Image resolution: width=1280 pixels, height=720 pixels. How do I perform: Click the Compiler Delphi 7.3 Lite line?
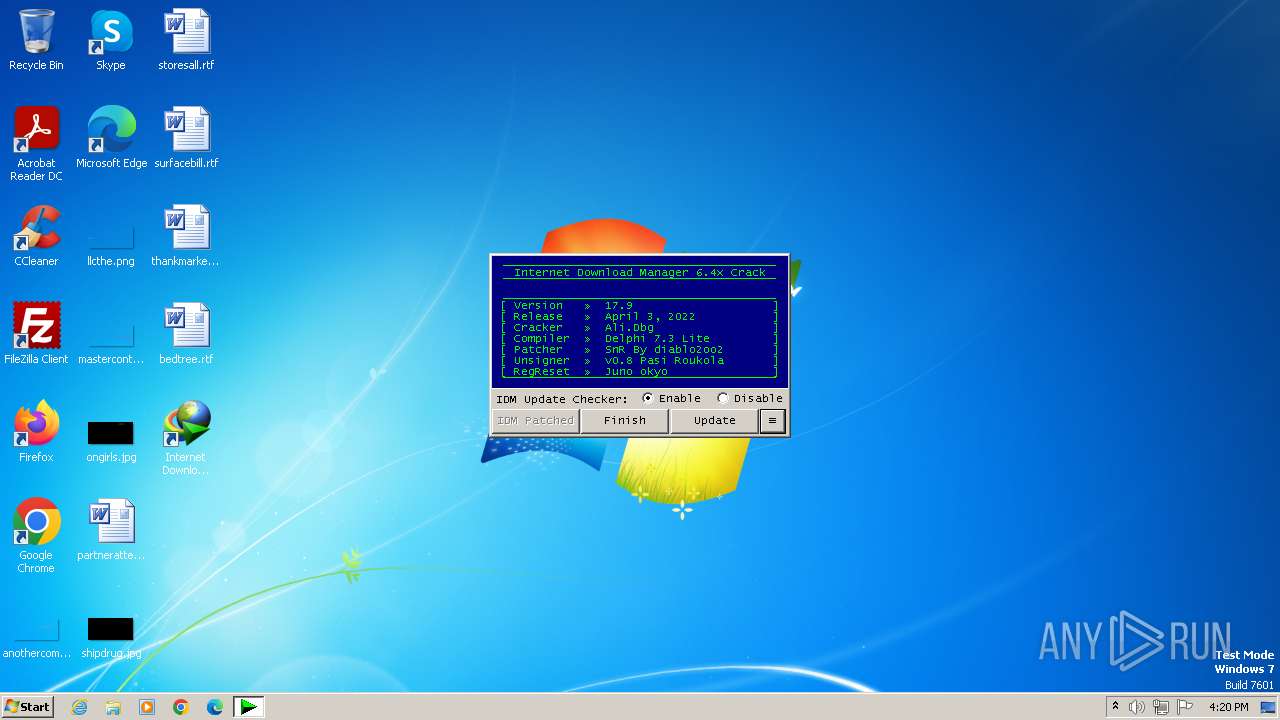(x=640, y=338)
